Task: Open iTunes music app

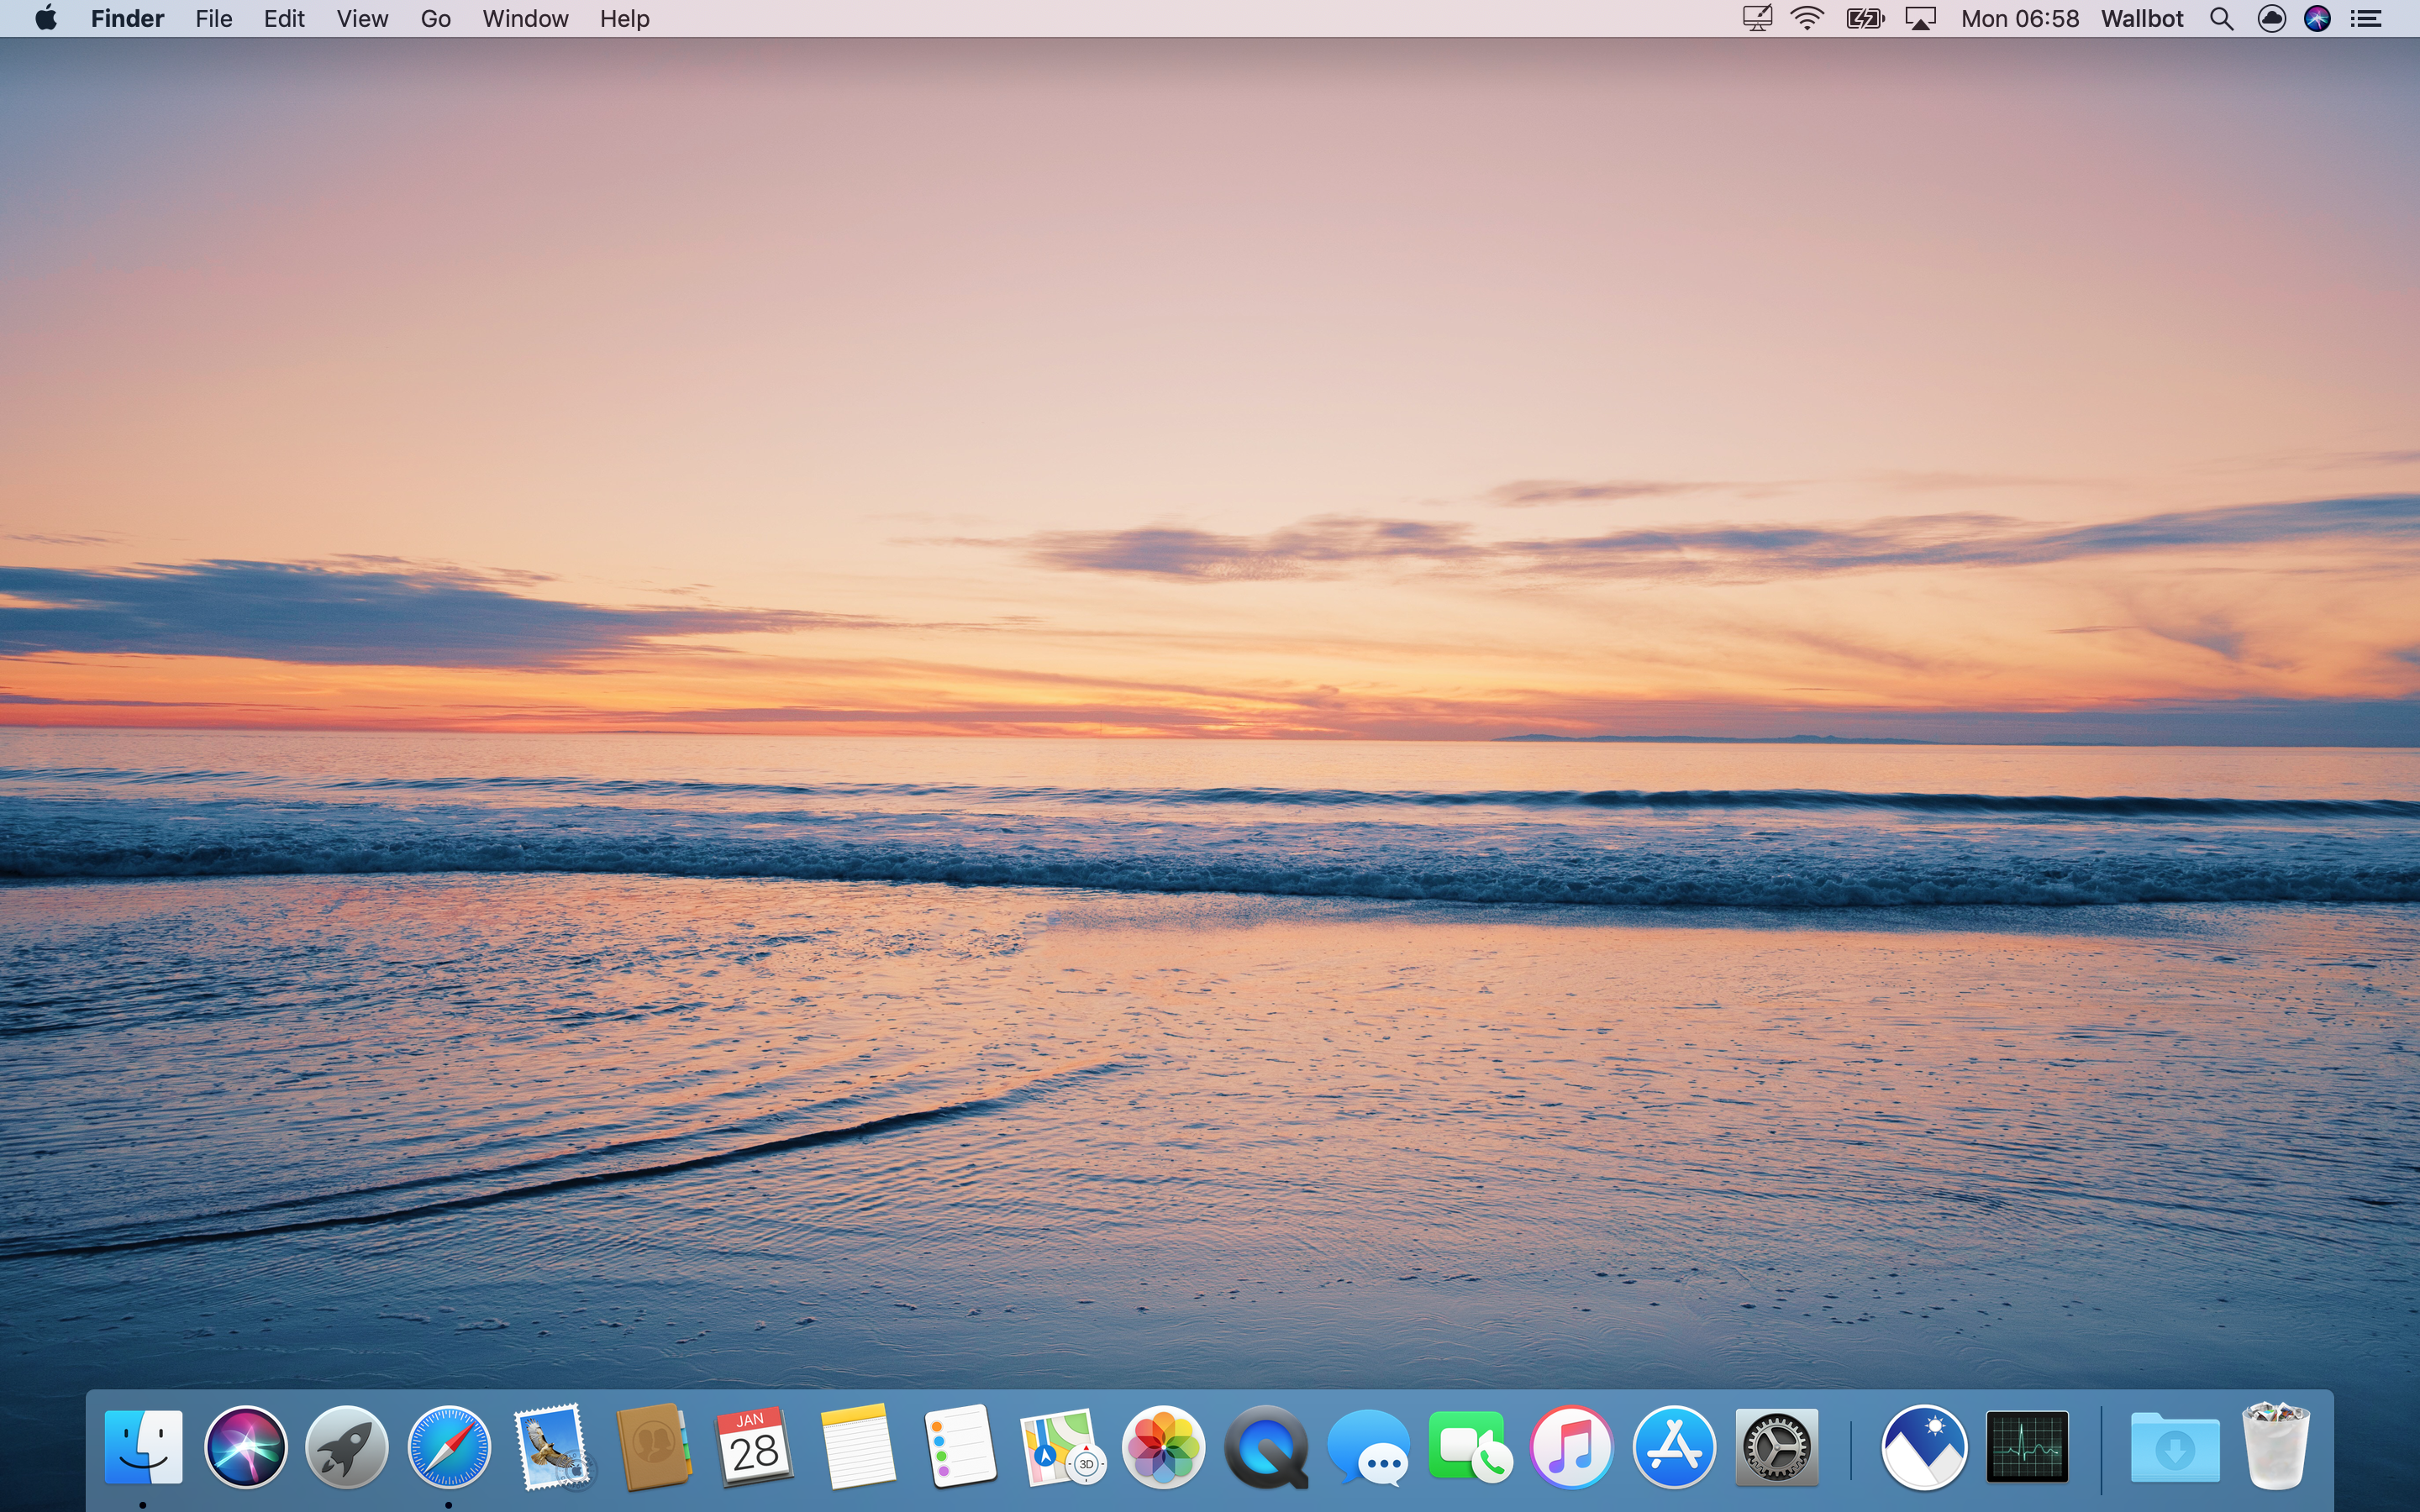Action: 1571,1446
